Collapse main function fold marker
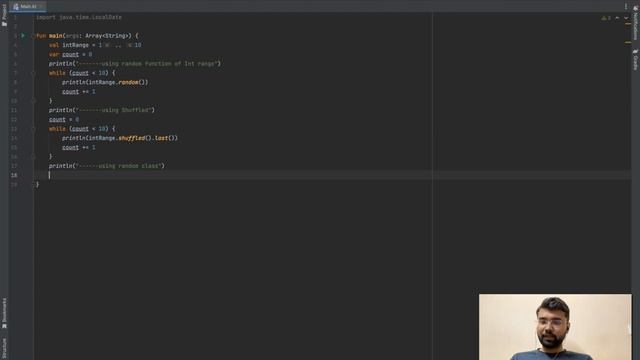 tap(33, 36)
